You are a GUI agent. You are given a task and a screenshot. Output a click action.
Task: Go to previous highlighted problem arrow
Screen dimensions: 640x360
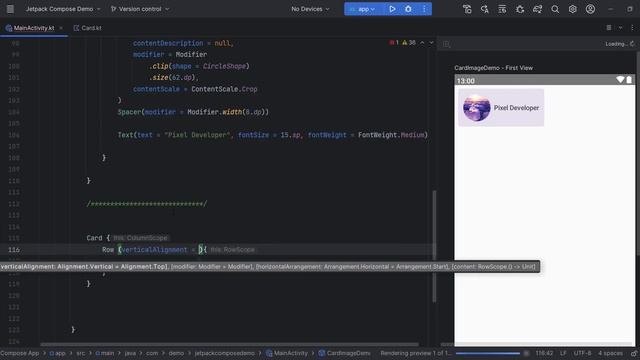point(422,42)
